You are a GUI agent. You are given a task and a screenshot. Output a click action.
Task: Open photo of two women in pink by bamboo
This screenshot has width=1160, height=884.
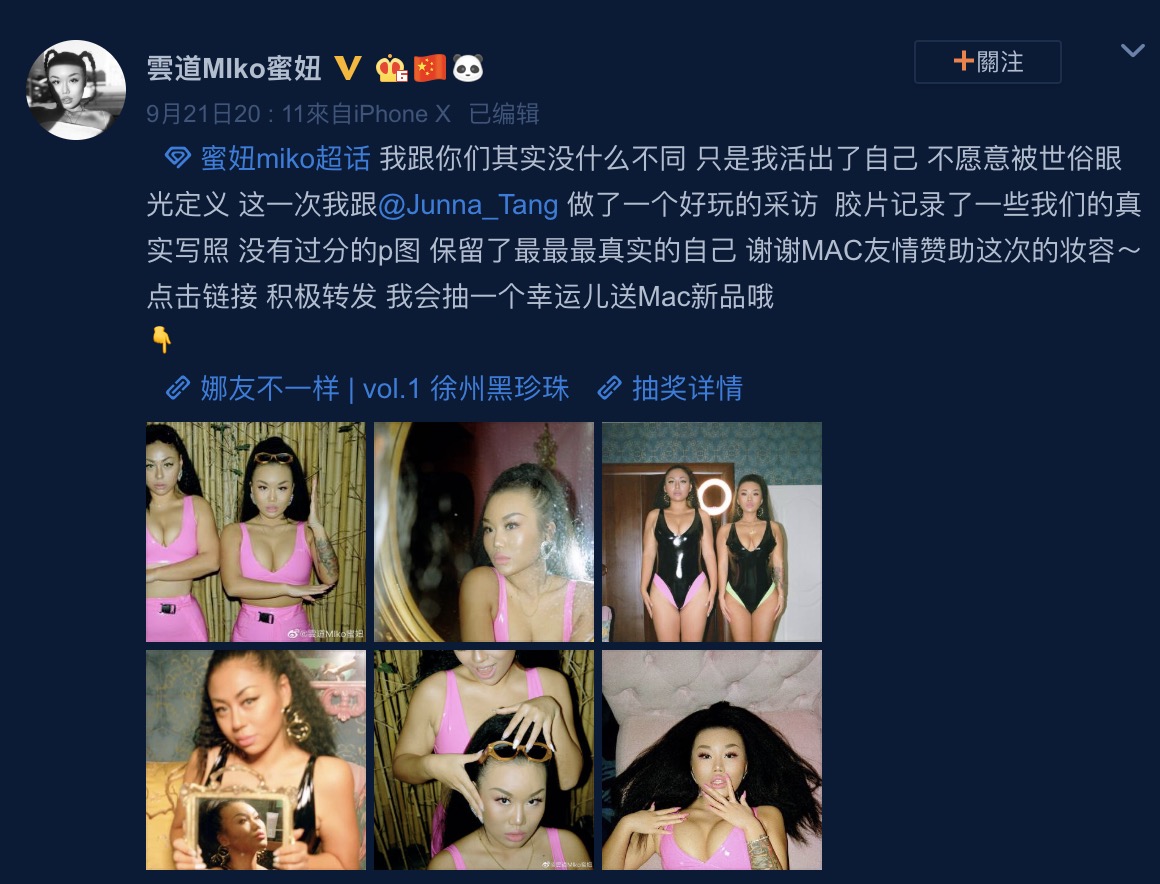256,532
